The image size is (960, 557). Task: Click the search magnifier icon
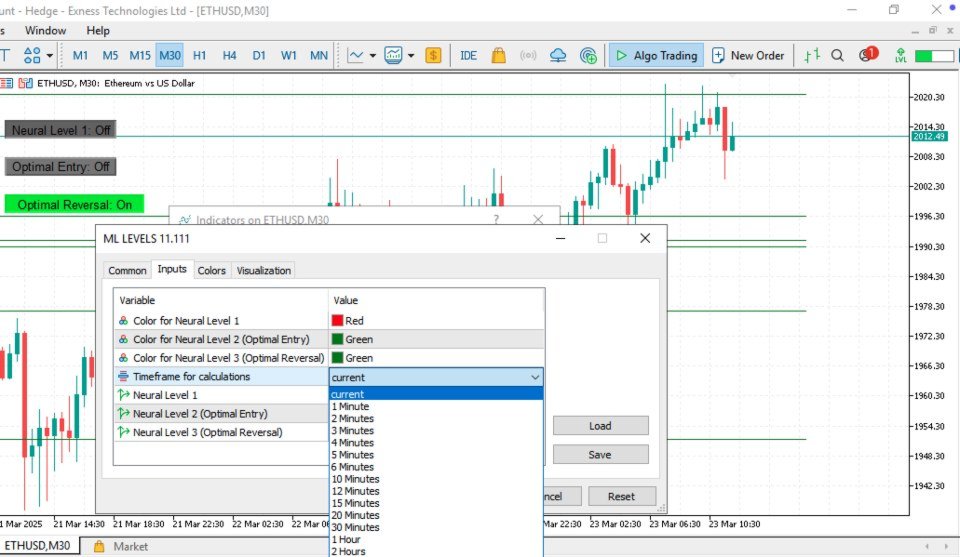837,56
